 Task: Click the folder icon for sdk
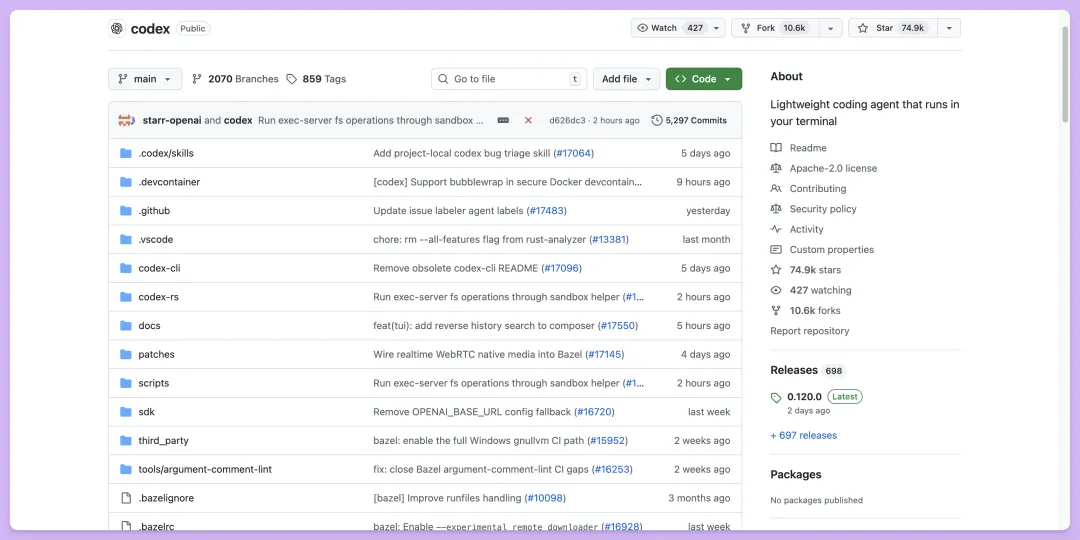[x=125, y=412]
